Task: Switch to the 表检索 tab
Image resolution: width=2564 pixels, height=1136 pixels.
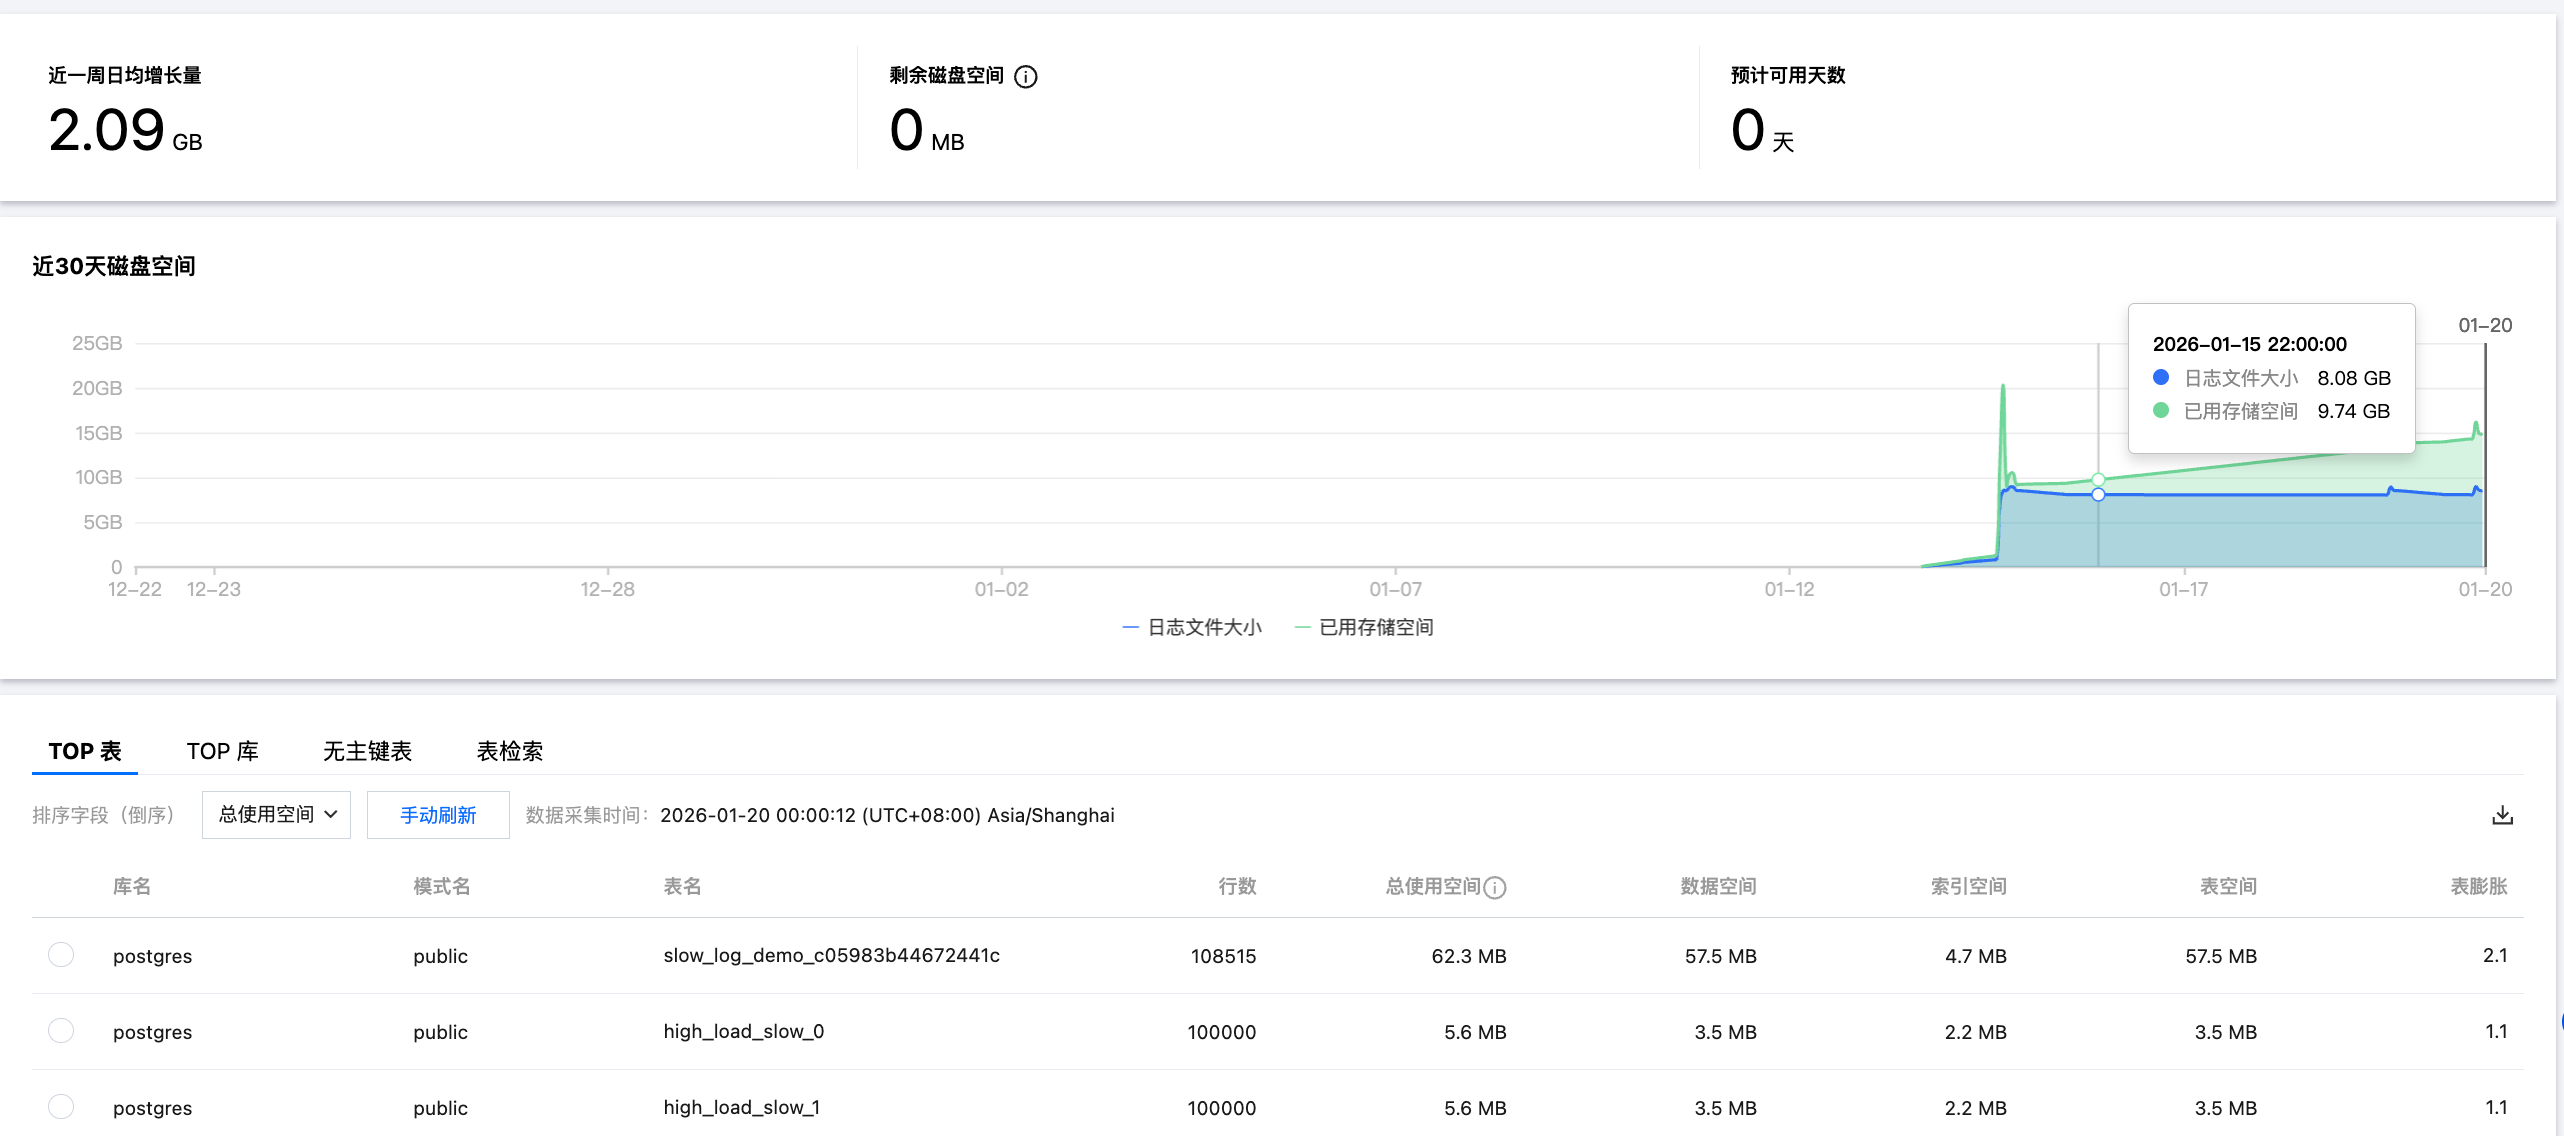Action: click(x=510, y=751)
